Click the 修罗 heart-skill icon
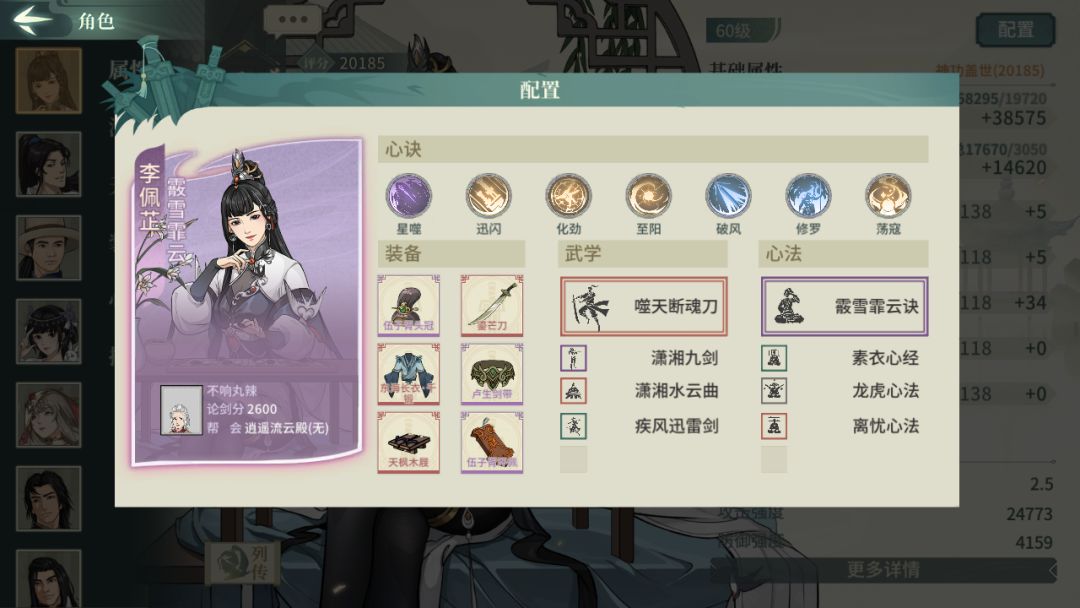 (x=808, y=196)
